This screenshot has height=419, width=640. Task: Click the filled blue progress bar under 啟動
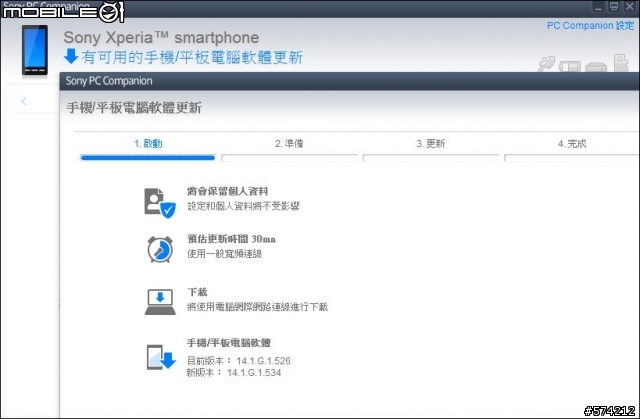(148, 158)
